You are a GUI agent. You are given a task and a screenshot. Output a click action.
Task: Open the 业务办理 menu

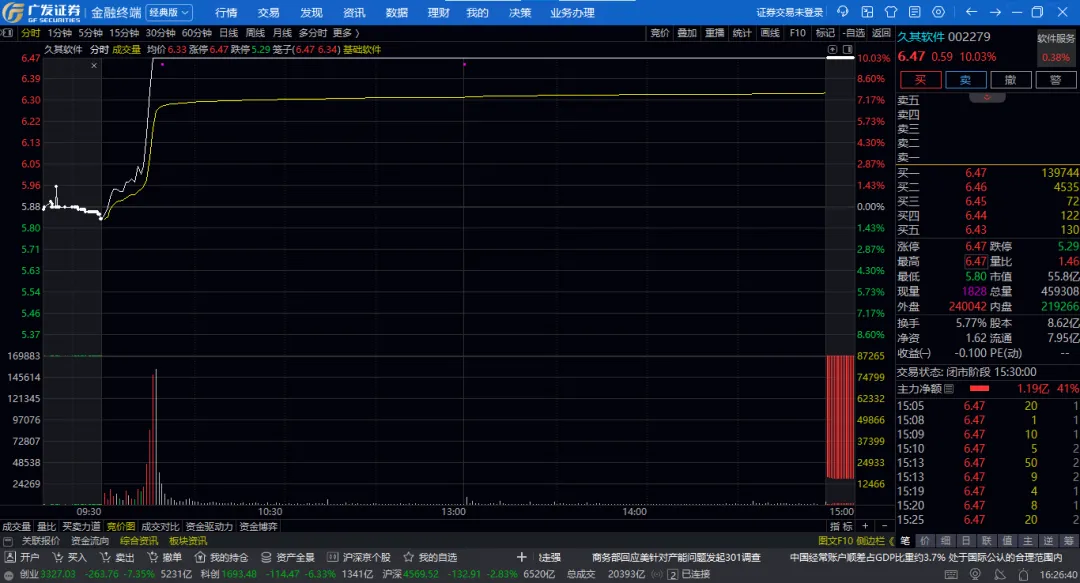click(x=572, y=12)
